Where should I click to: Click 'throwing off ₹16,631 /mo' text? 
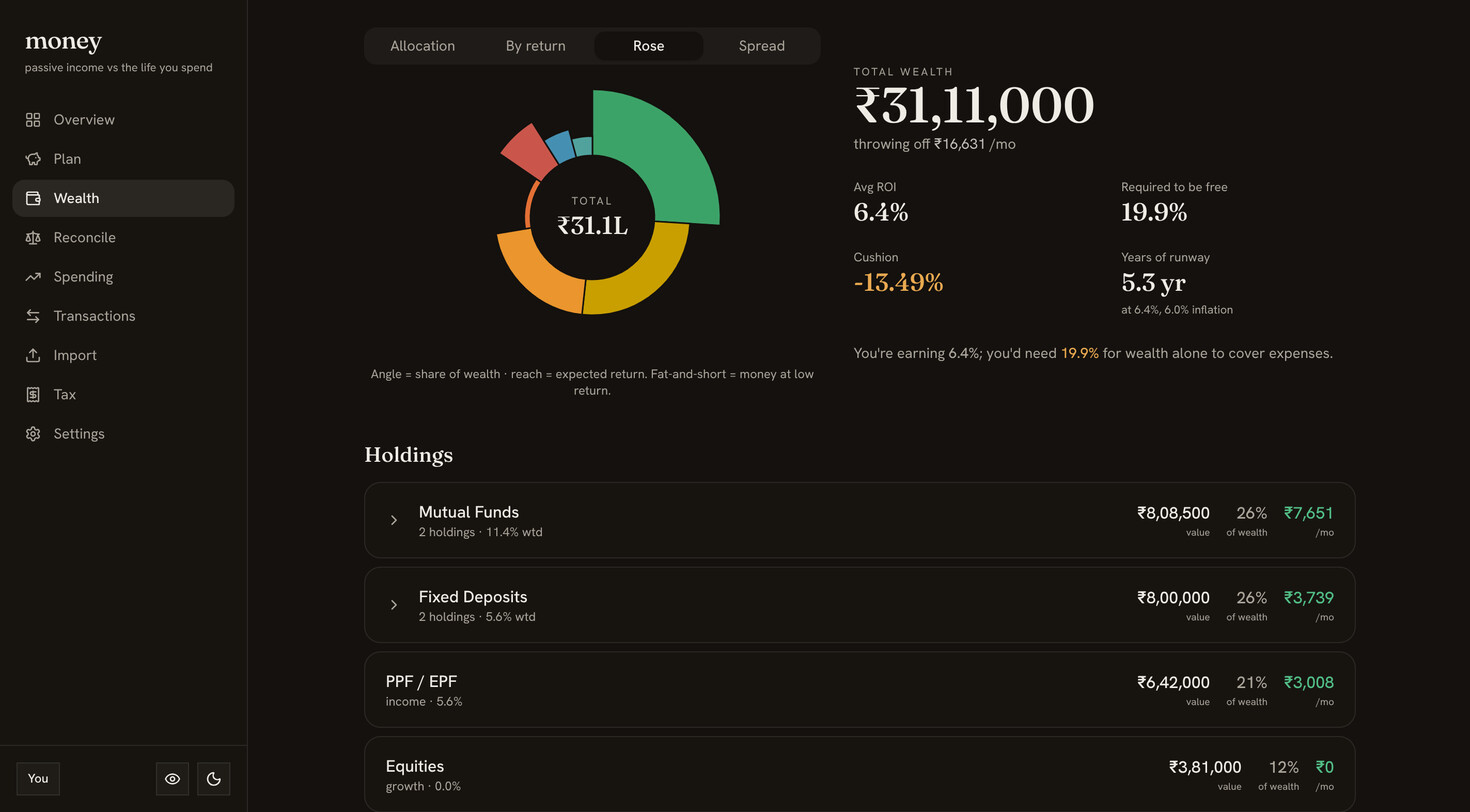pyautogui.click(x=935, y=144)
